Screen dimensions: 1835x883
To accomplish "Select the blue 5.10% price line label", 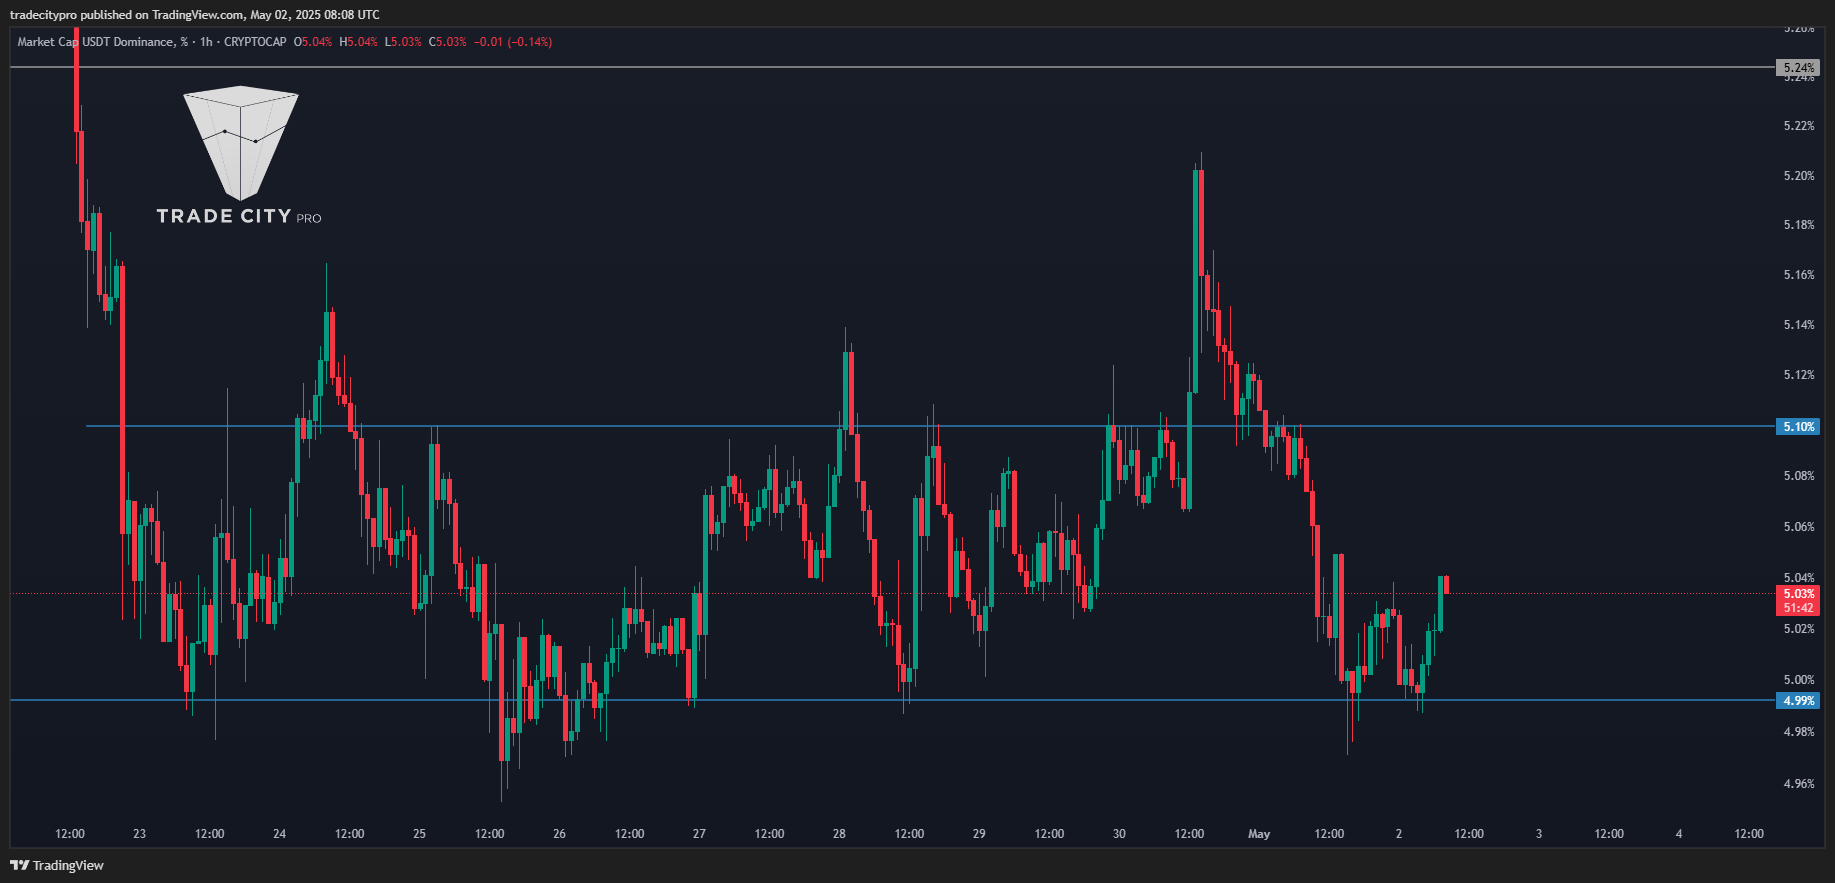I will (1798, 427).
